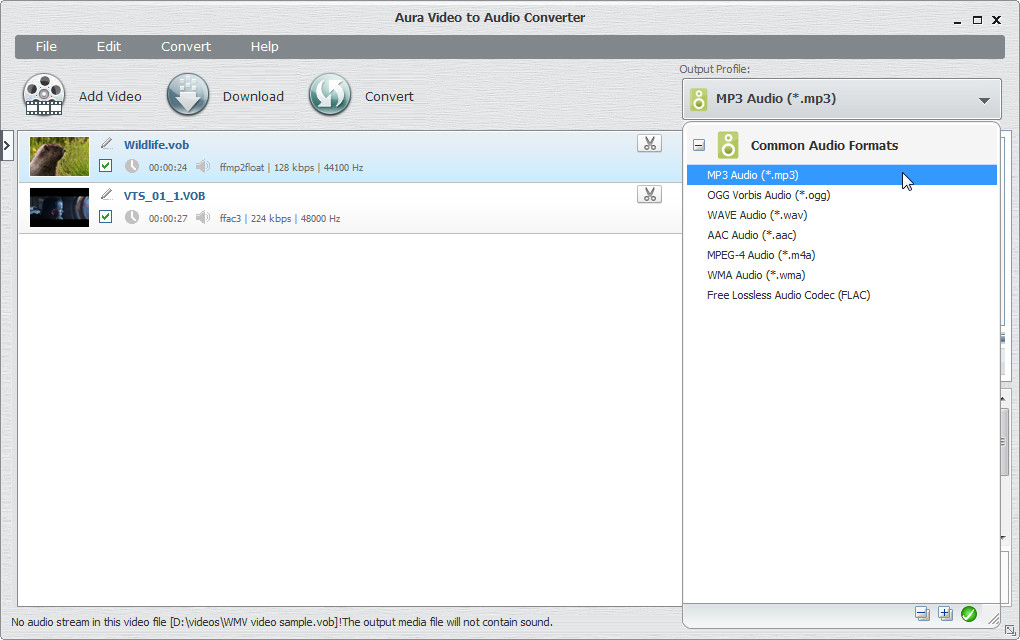Viewport: 1020px width, 640px height.
Task: Uncheck the VTS_01_1.VOB checkbox
Action: (x=106, y=217)
